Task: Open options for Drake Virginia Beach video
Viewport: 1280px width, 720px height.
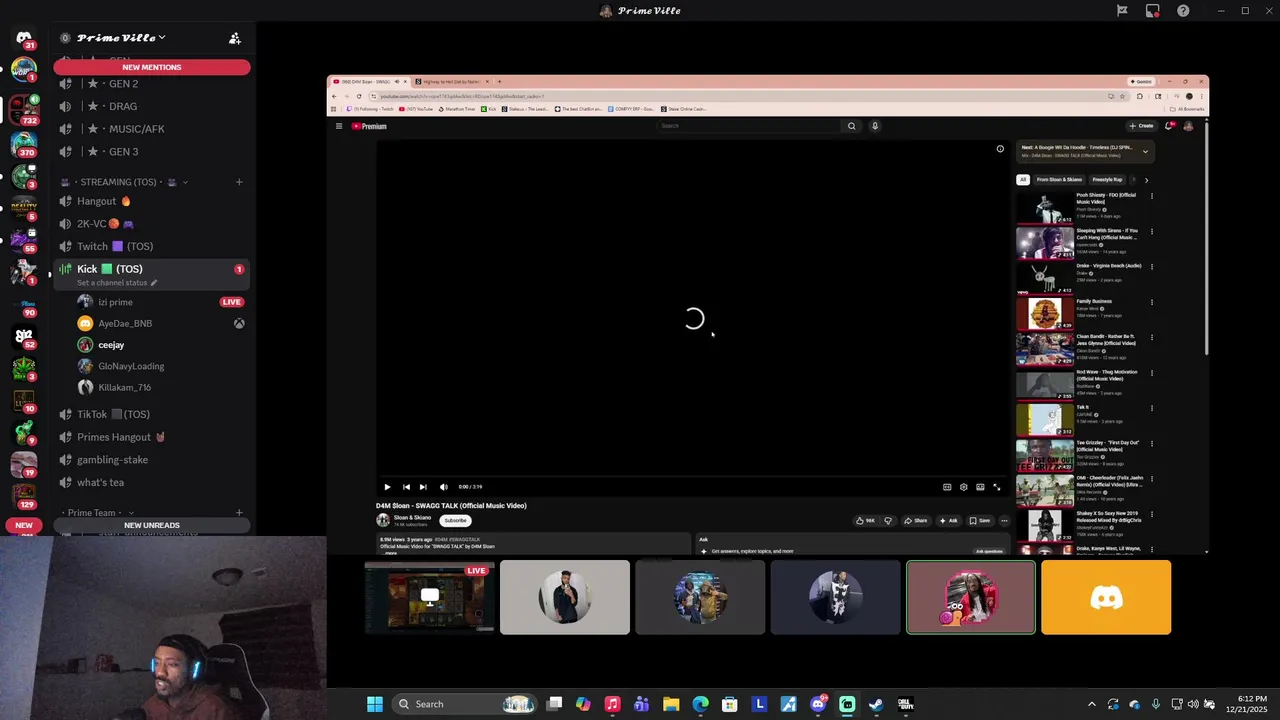Action: pyautogui.click(x=1152, y=267)
